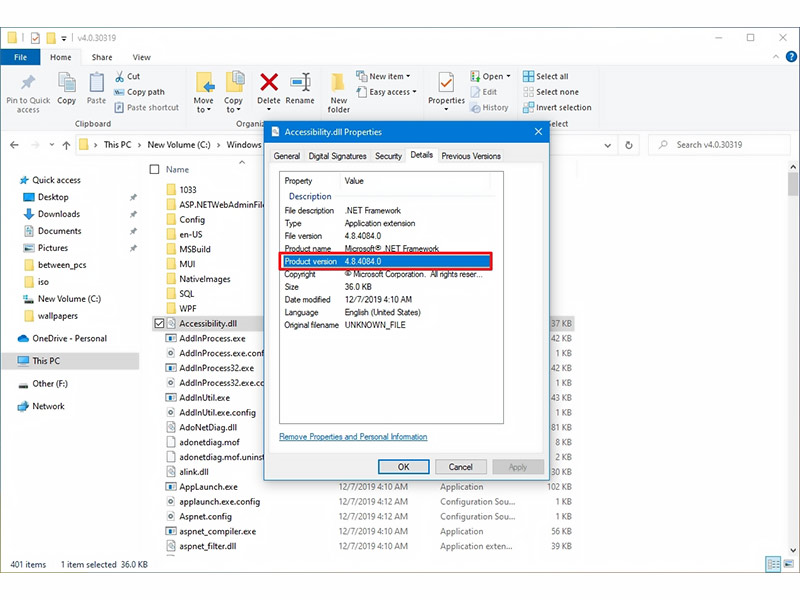800x600 pixels.
Task: Switch to details view layout icon
Action: 773,564
